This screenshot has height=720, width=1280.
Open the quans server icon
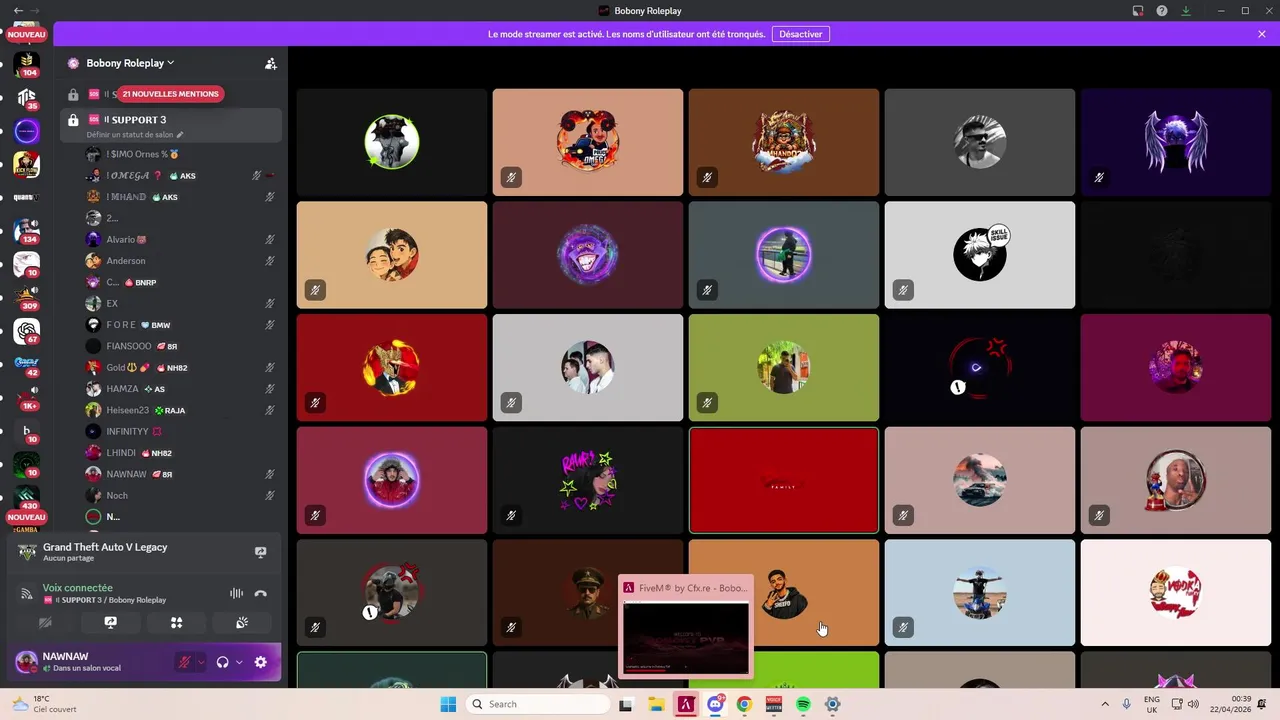[x=27, y=197]
